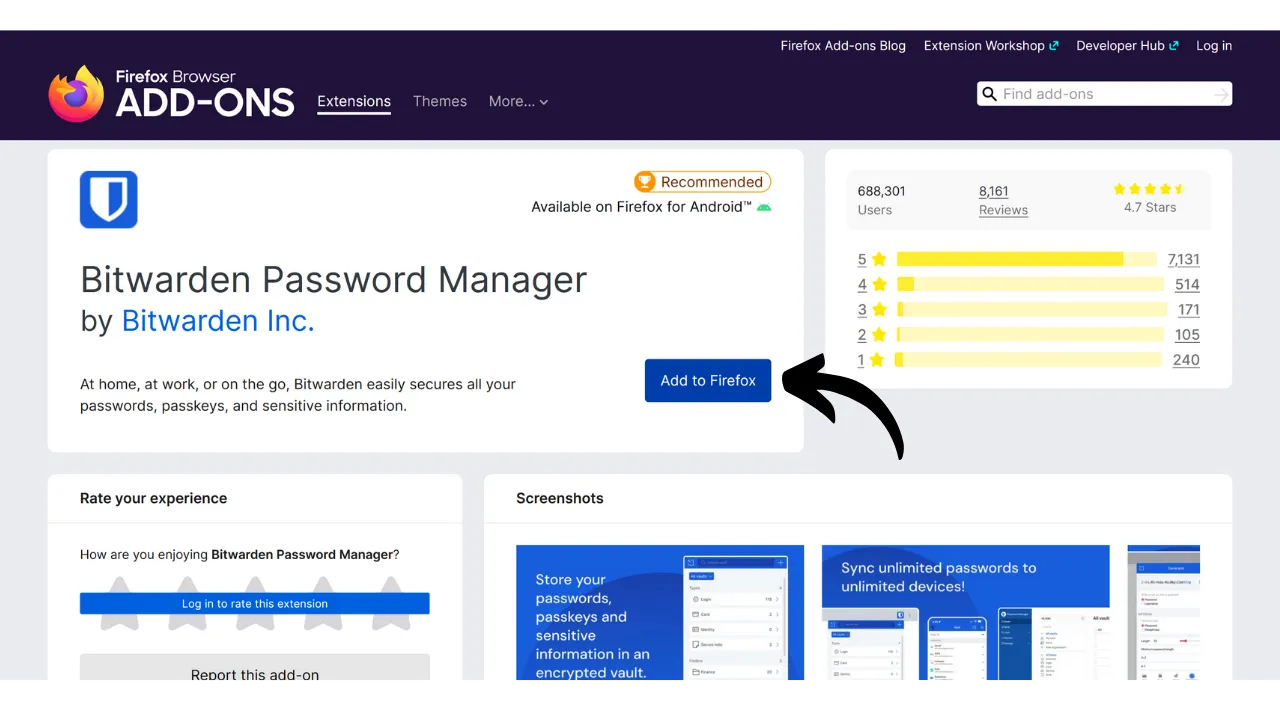
Task: Click the magnifier icon in the search bar
Action: click(990, 93)
